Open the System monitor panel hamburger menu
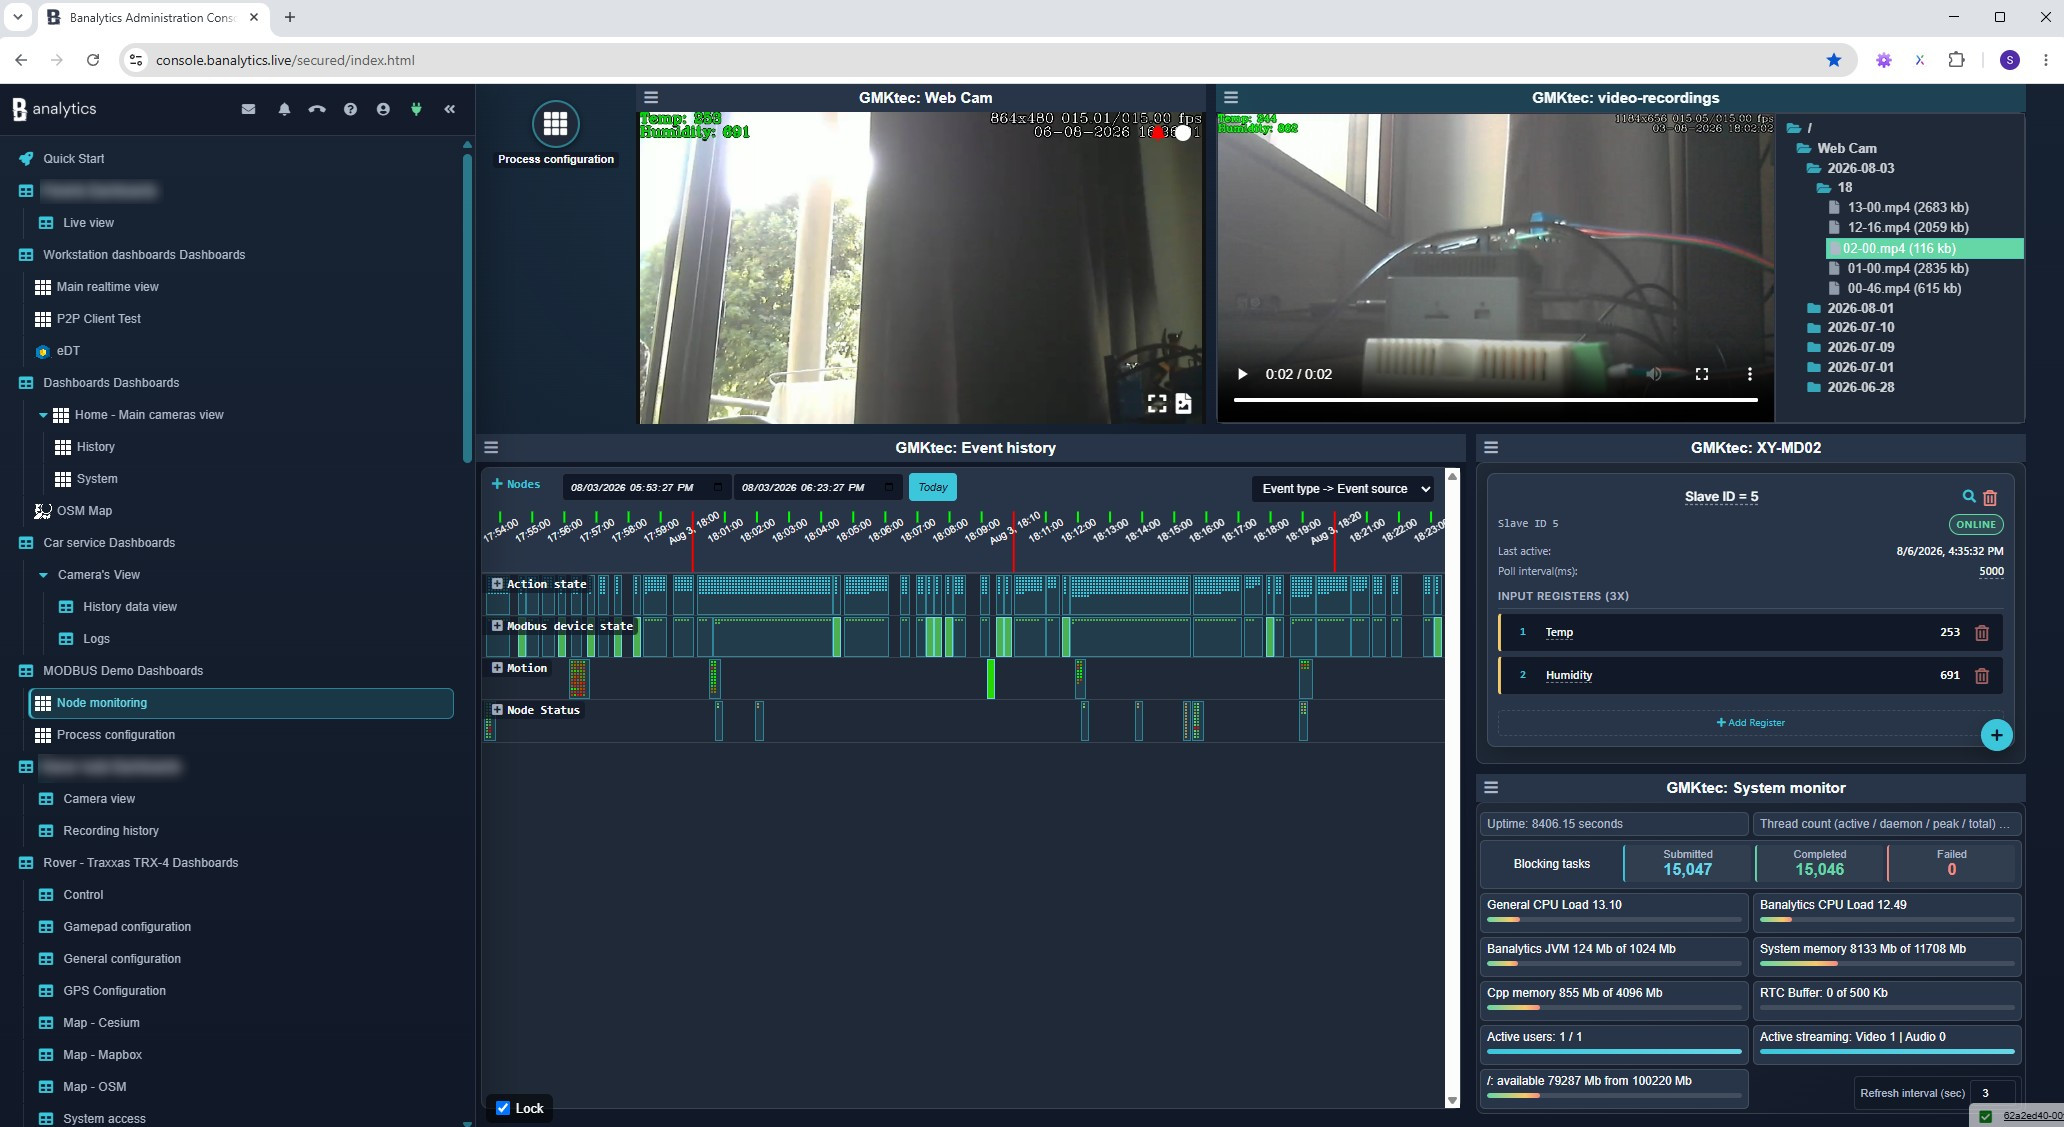The image size is (2064, 1127). [x=1491, y=787]
